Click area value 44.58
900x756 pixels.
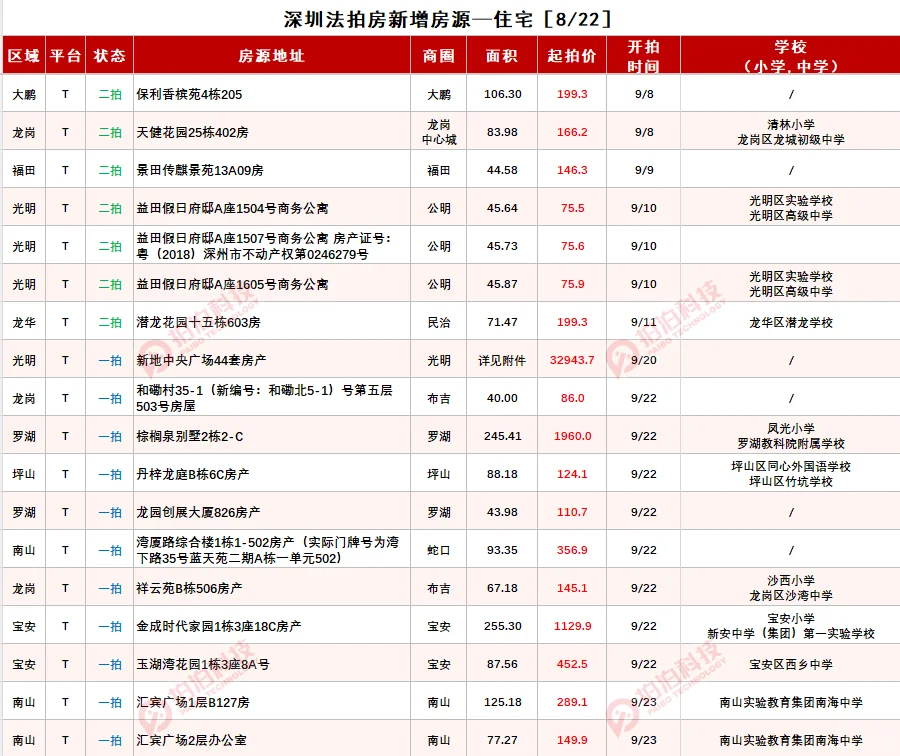tap(502, 170)
